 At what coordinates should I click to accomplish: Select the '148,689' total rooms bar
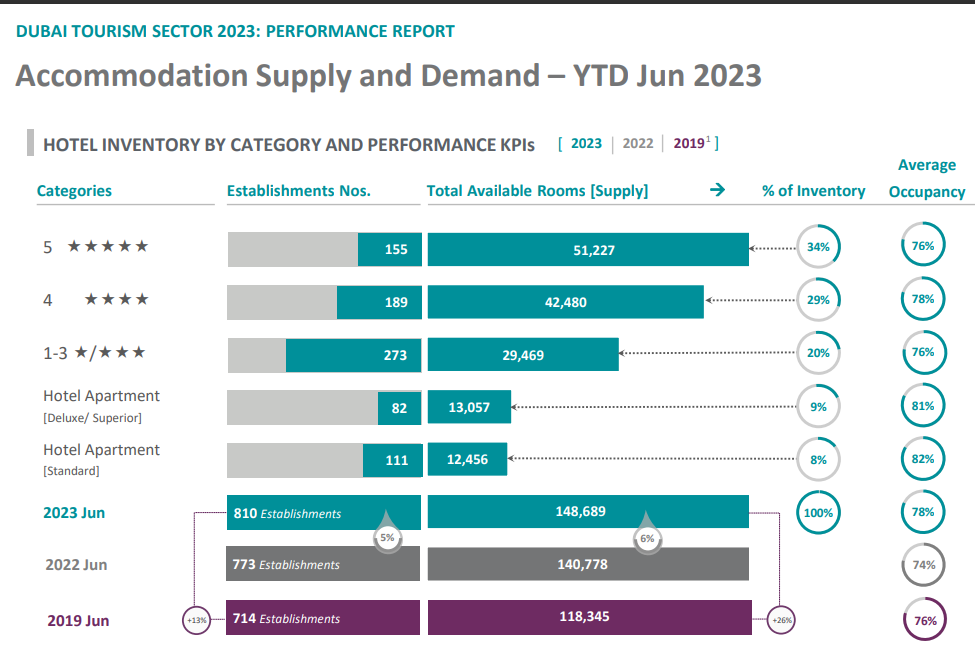tap(588, 511)
